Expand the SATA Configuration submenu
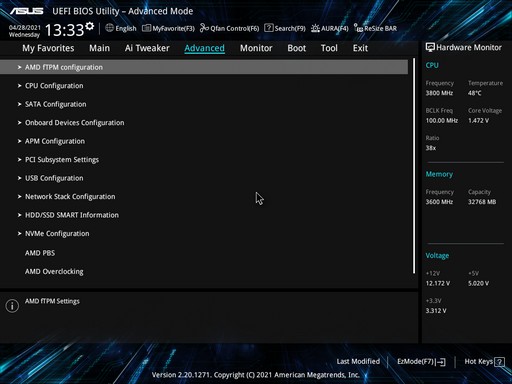The image size is (512, 384). (x=204, y=104)
